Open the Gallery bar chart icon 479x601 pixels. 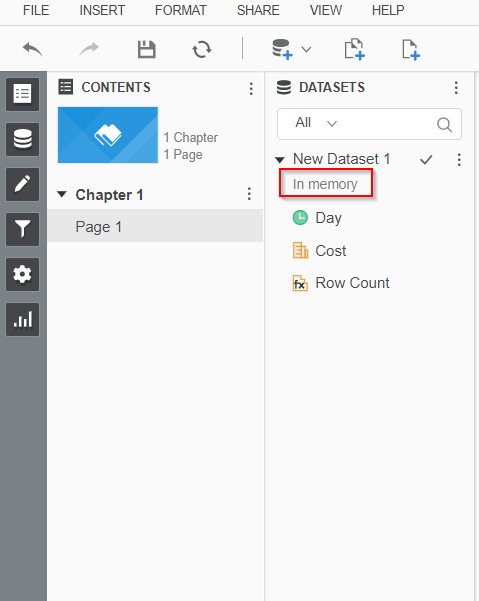pos(22,319)
